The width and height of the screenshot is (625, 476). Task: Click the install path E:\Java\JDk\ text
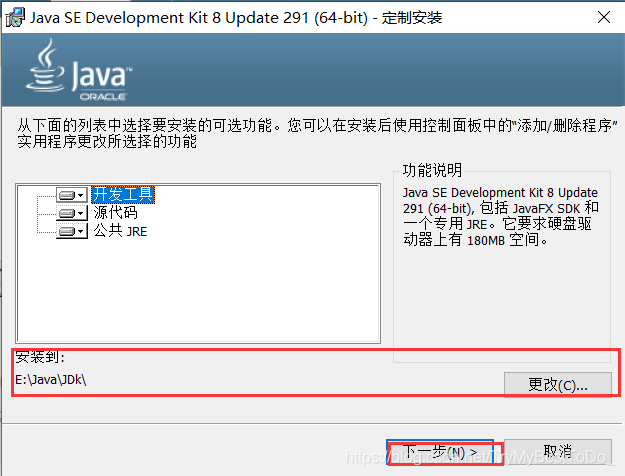(x=51, y=380)
